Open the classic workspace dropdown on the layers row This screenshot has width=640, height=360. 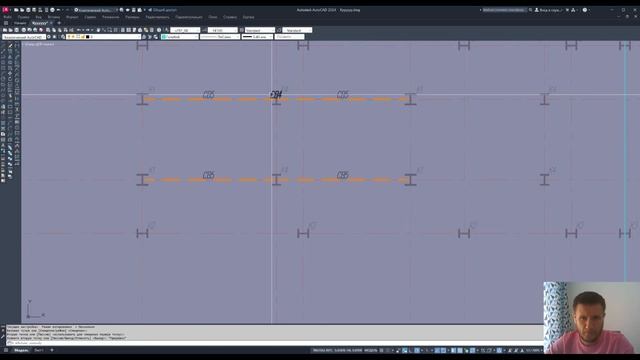click(x=24, y=37)
